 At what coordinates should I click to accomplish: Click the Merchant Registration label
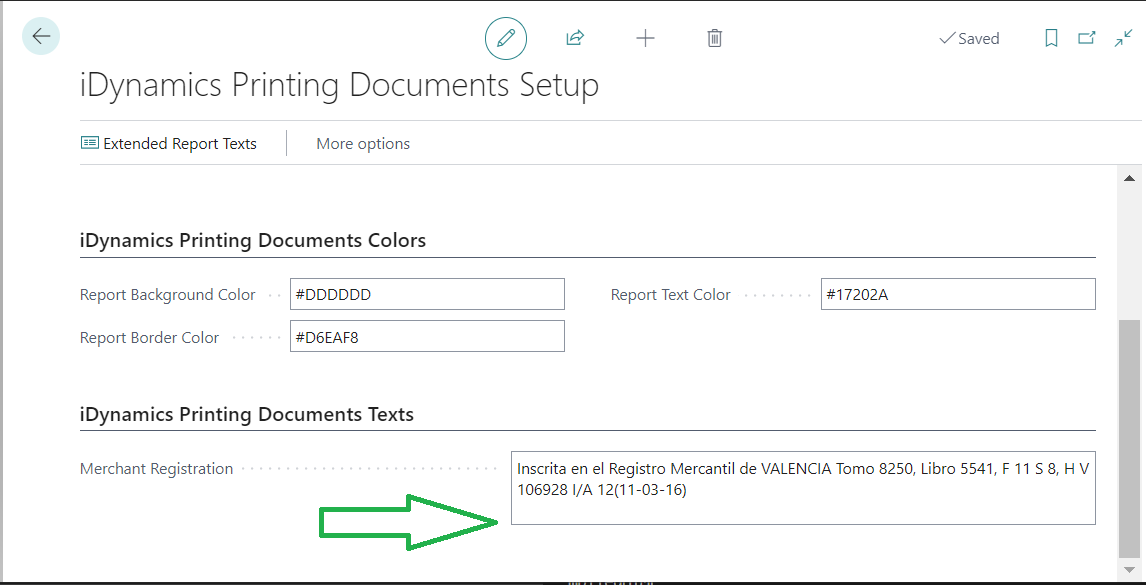(156, 469)
